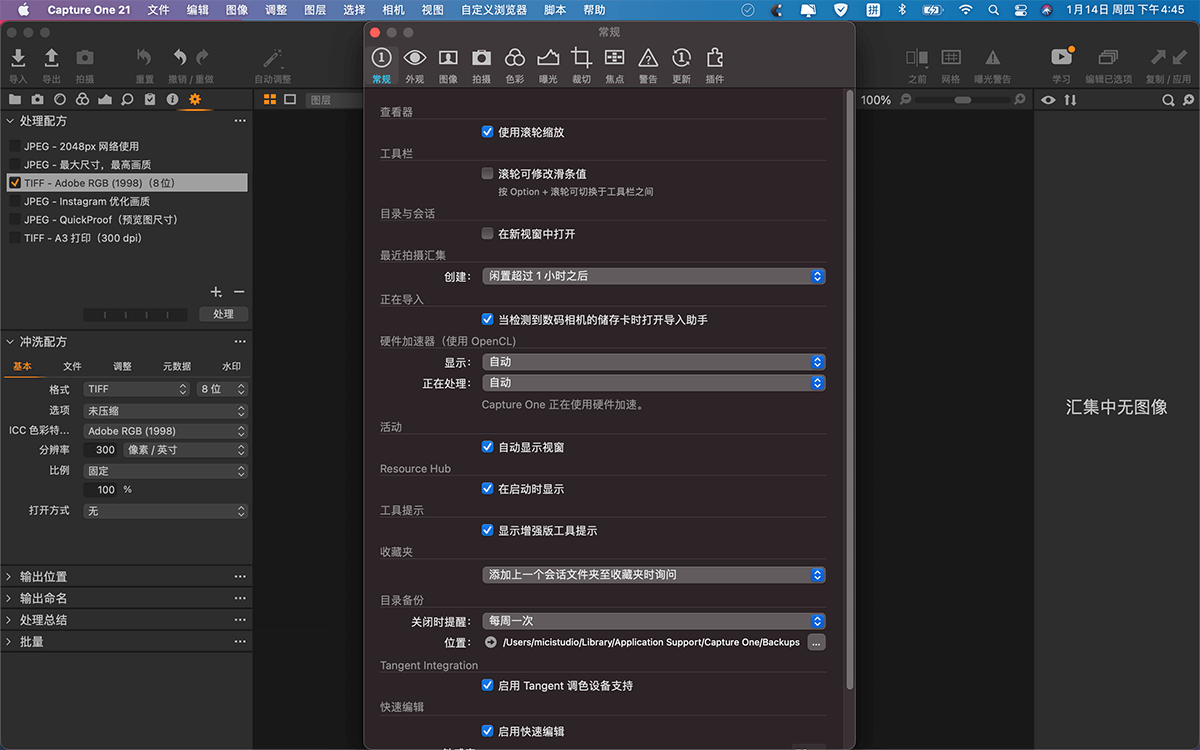1200x750 pixels.
Task: Open the 显示 hardware acceleration dropdown
Action: pos(654,362)
